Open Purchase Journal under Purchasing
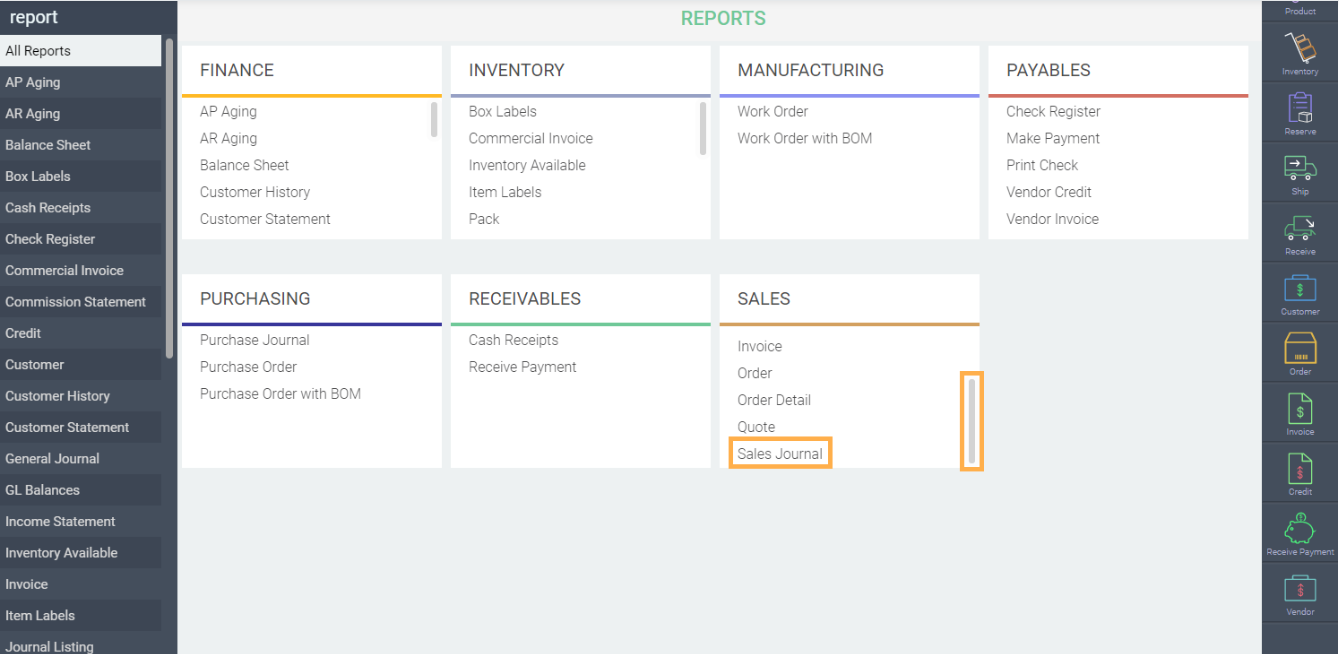This screenshot has height=655, width=1339. pyautogui.click(x=254, y=340)
